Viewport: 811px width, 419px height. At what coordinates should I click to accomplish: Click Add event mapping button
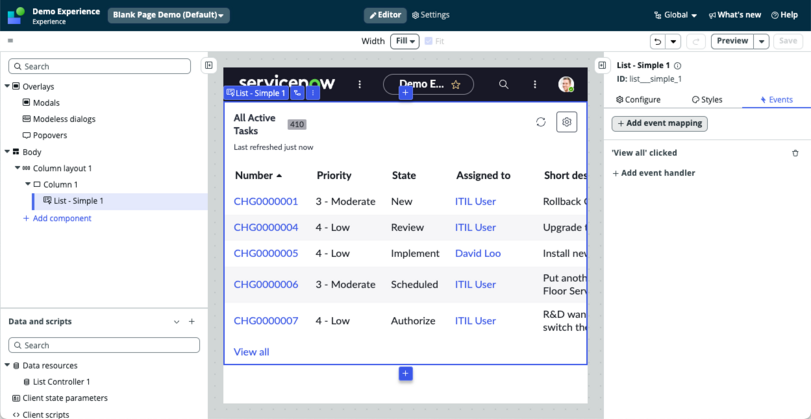click(659, 124)
